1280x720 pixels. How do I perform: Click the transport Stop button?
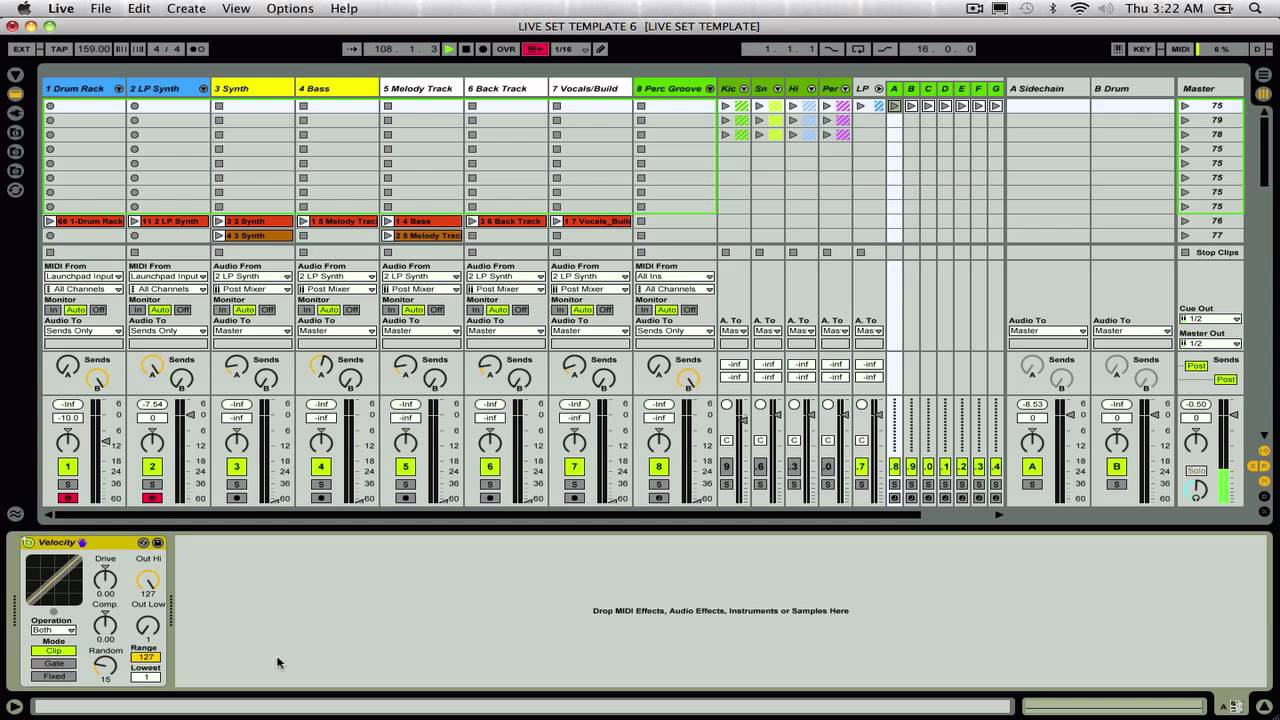pos(466,49)
